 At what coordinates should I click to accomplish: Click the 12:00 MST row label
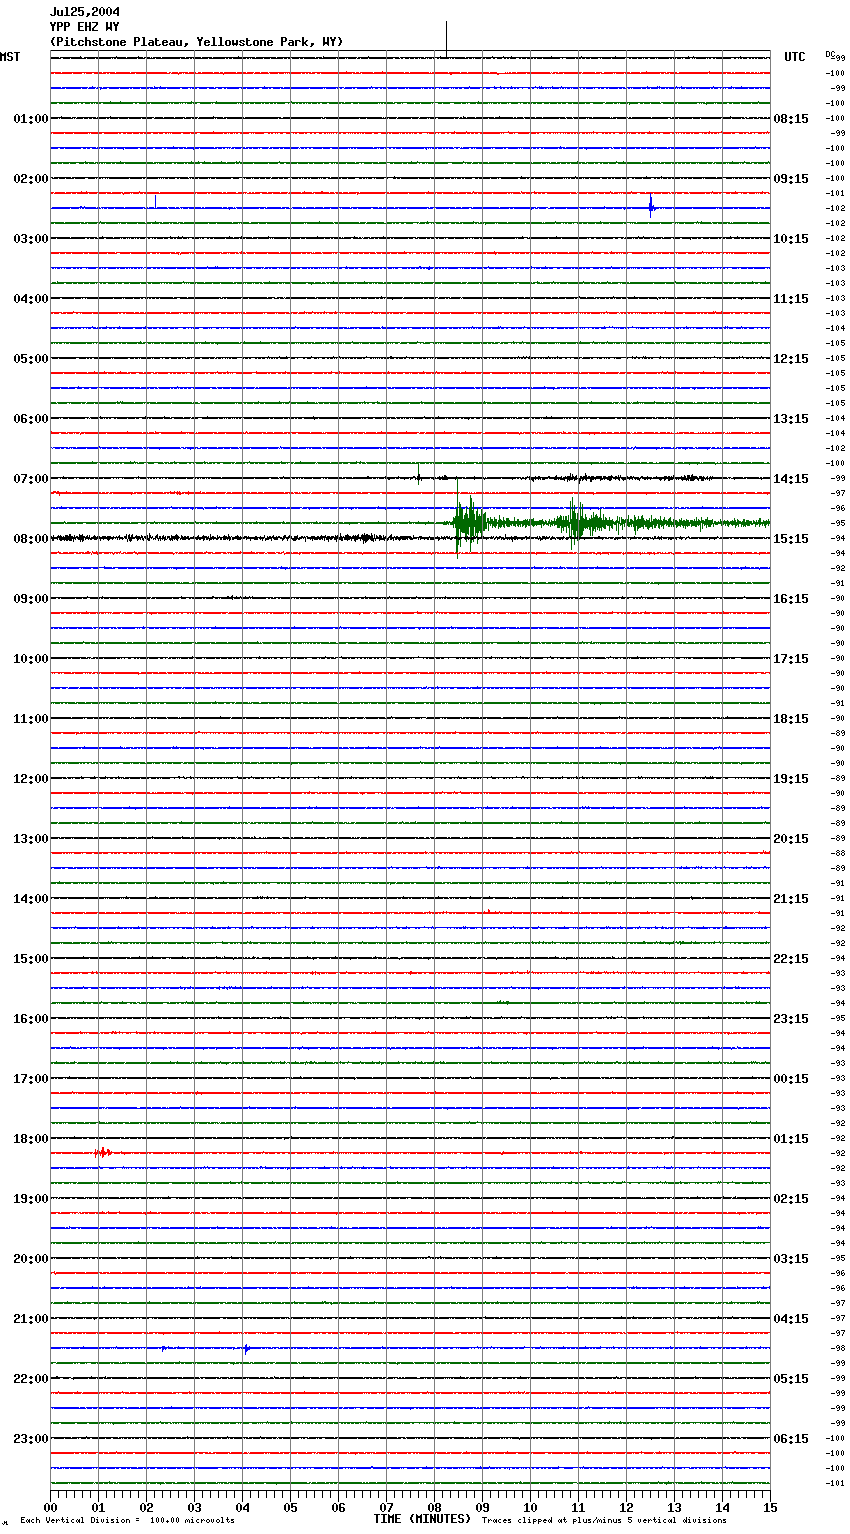point(30,779)
